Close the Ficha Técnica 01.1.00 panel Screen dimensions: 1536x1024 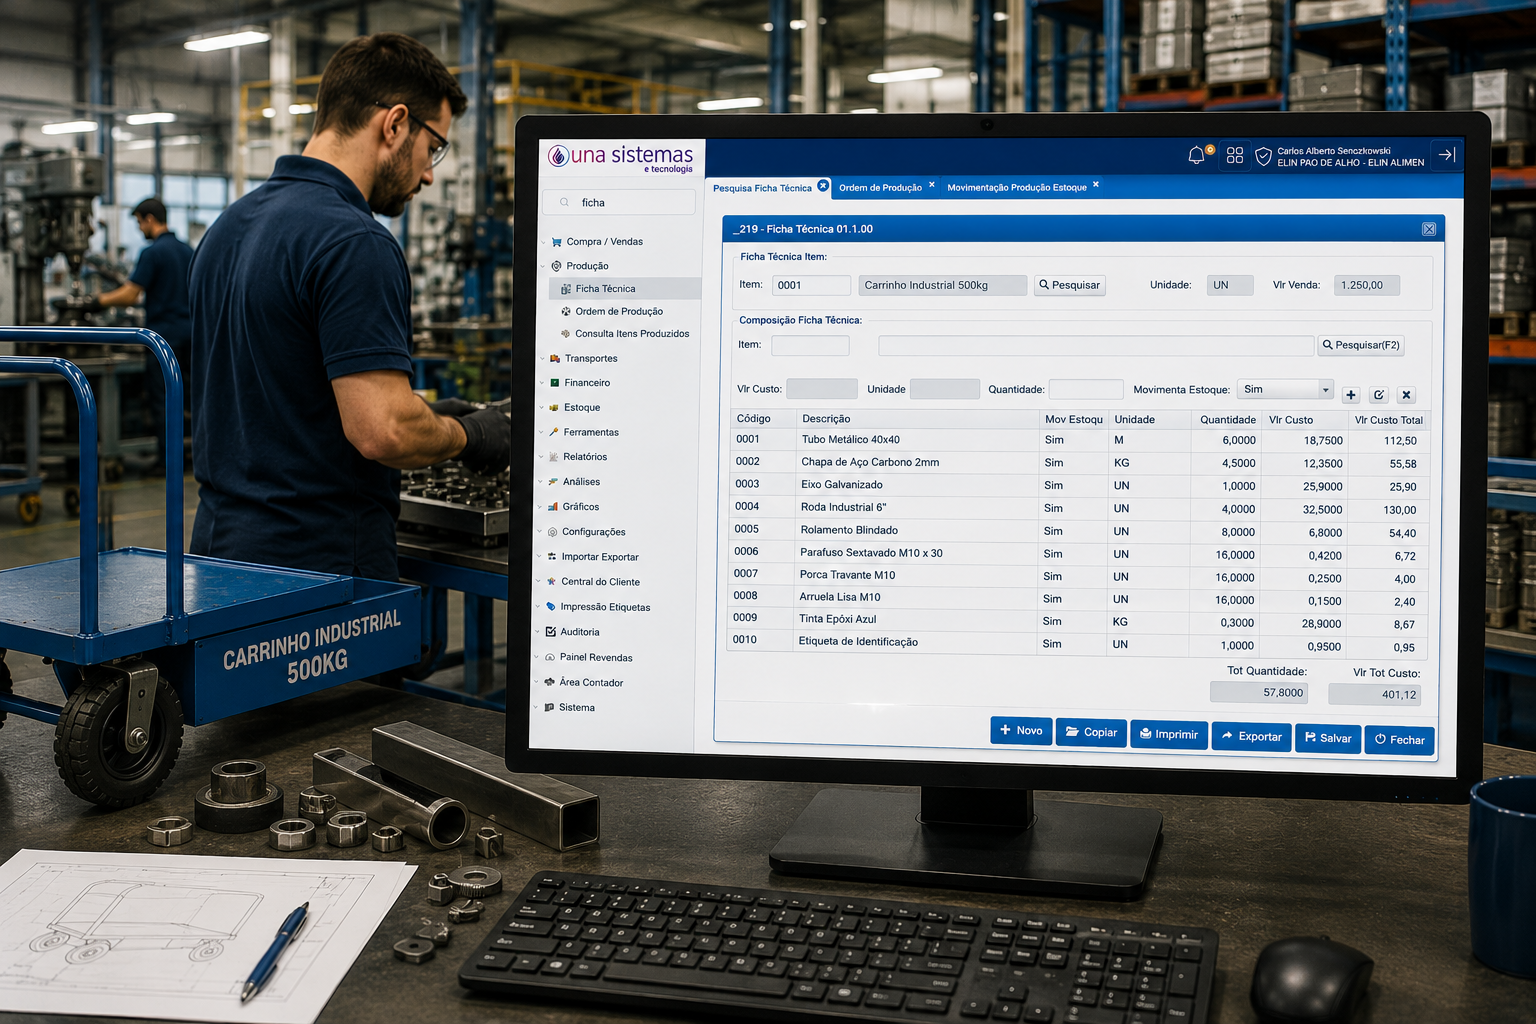click(1429, 229)
